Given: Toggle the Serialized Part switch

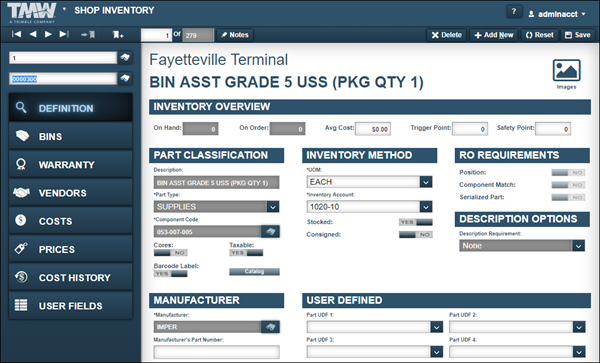Looking at the screenshot, I should 568,197.
